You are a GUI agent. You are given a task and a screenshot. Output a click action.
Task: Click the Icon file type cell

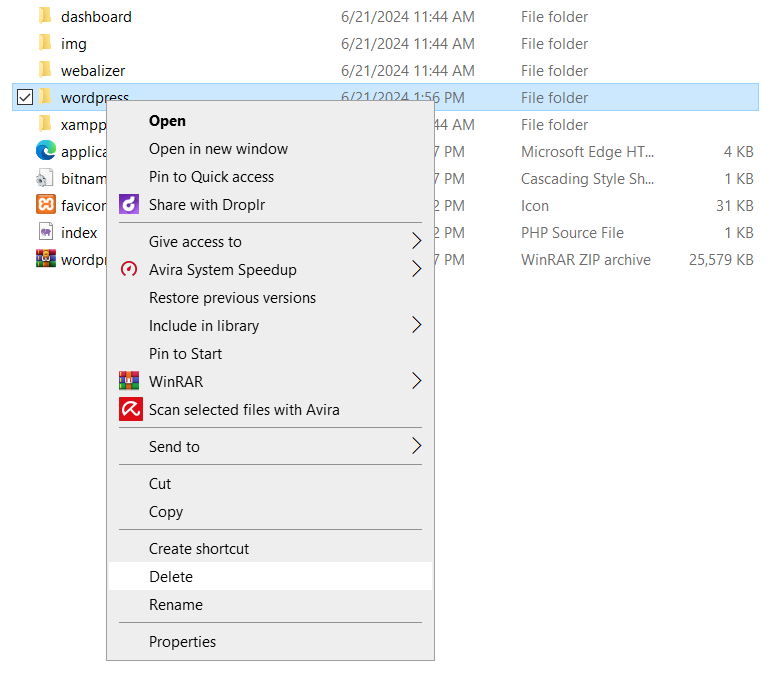tap(535, 205)
